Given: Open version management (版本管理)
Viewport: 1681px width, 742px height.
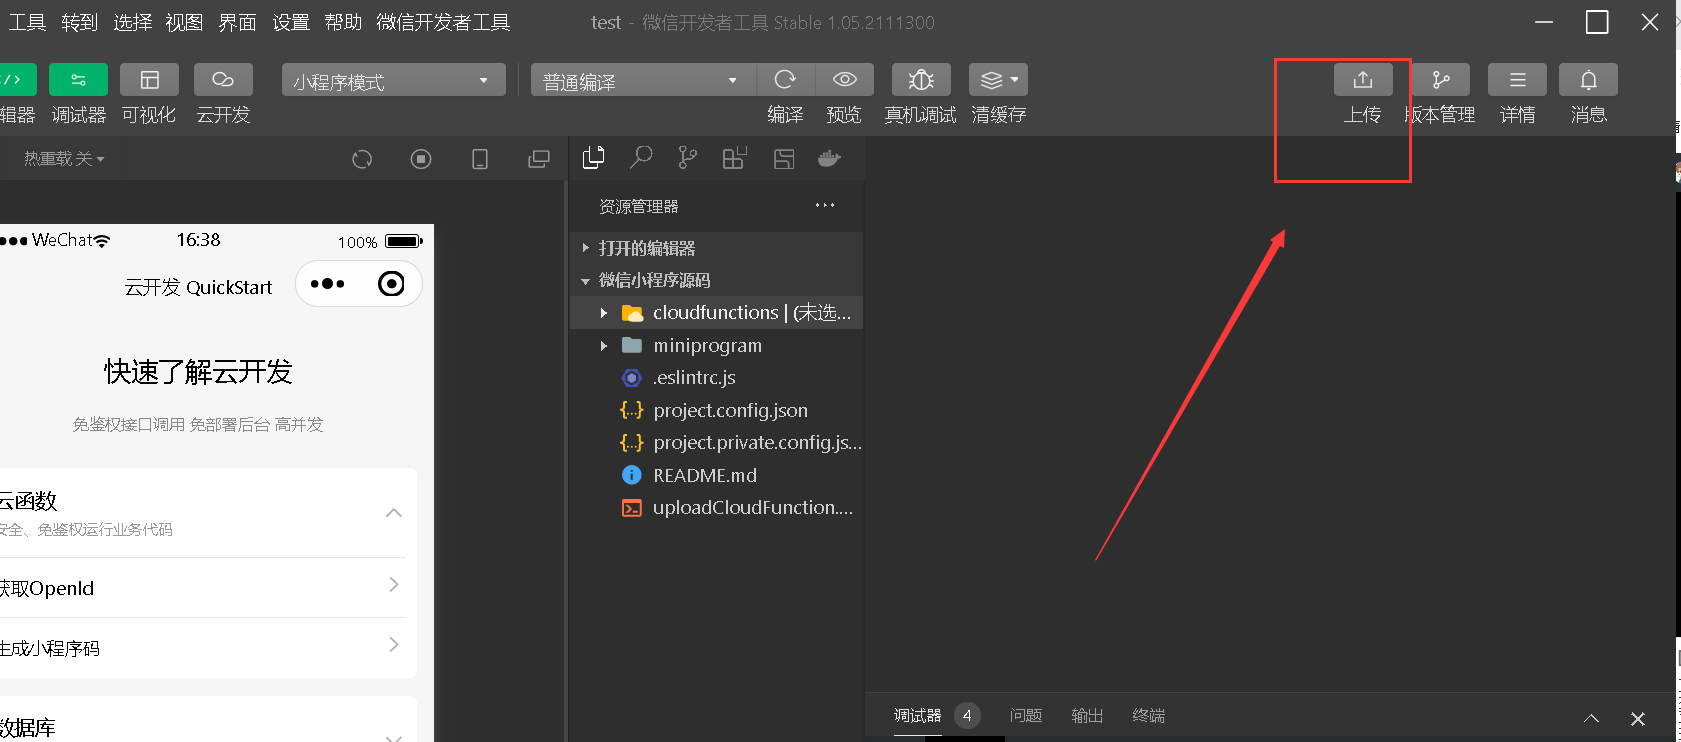Looking at the screenshot, I should [1440, 80].
